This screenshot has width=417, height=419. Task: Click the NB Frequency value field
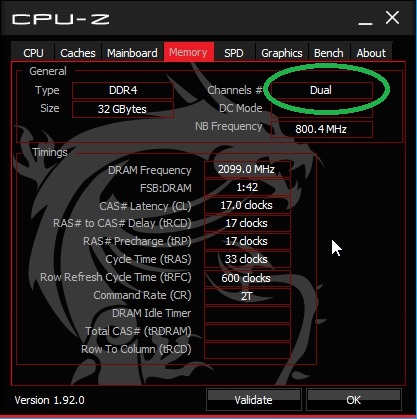click(x=321, y=129)
